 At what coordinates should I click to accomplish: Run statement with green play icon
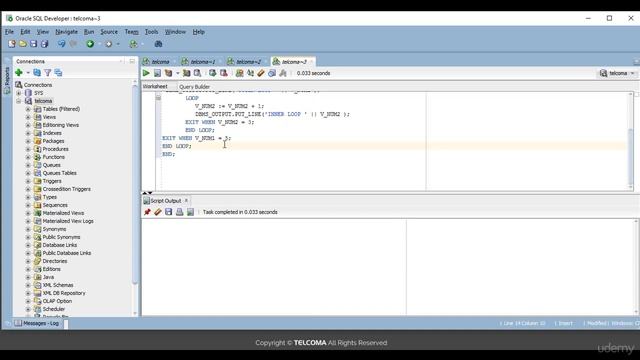[146, 73]
